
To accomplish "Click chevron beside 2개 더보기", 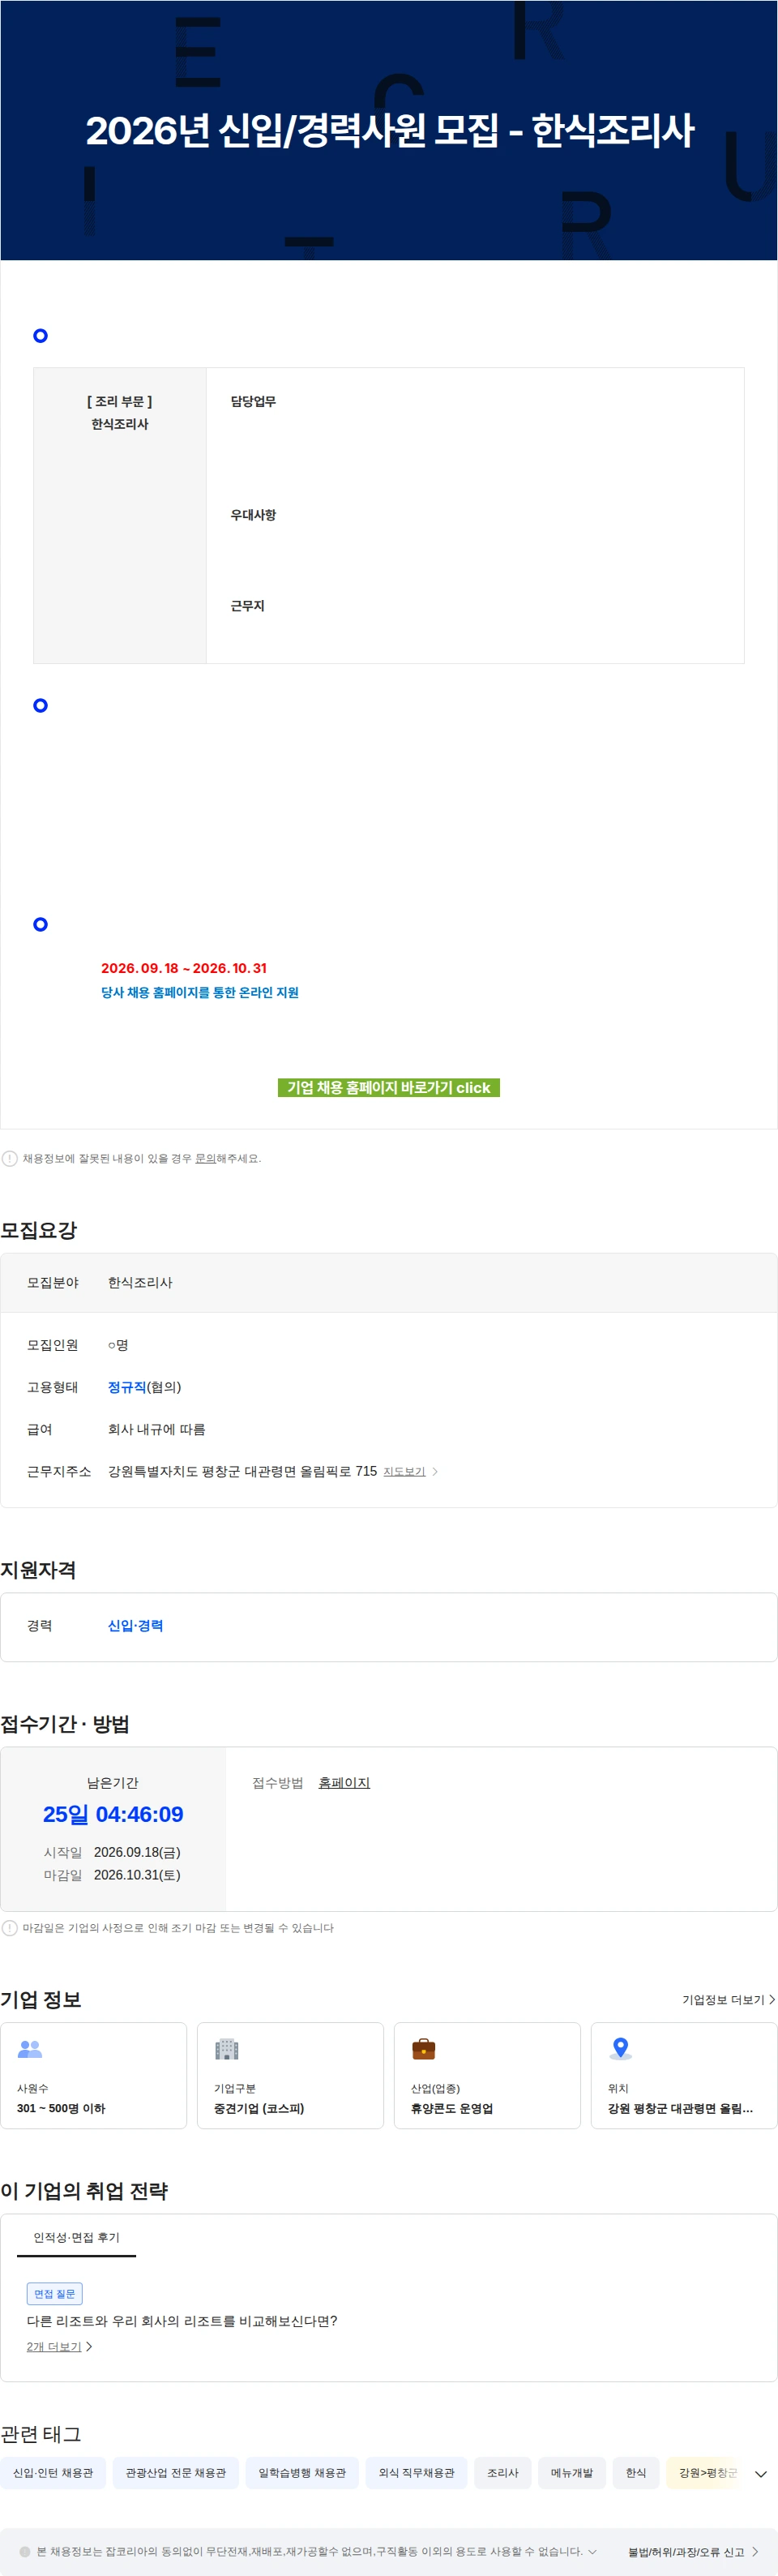I will [x=89, y=2346].
